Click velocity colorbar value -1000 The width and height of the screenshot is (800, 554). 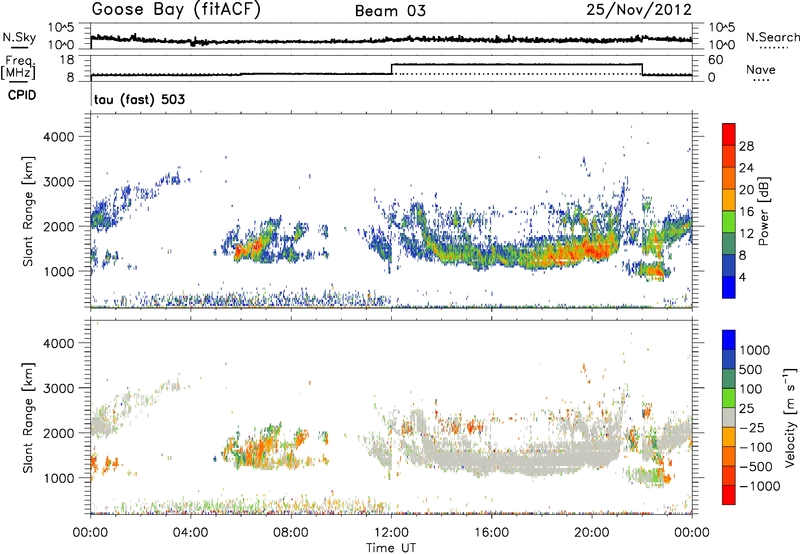point(760,486)
